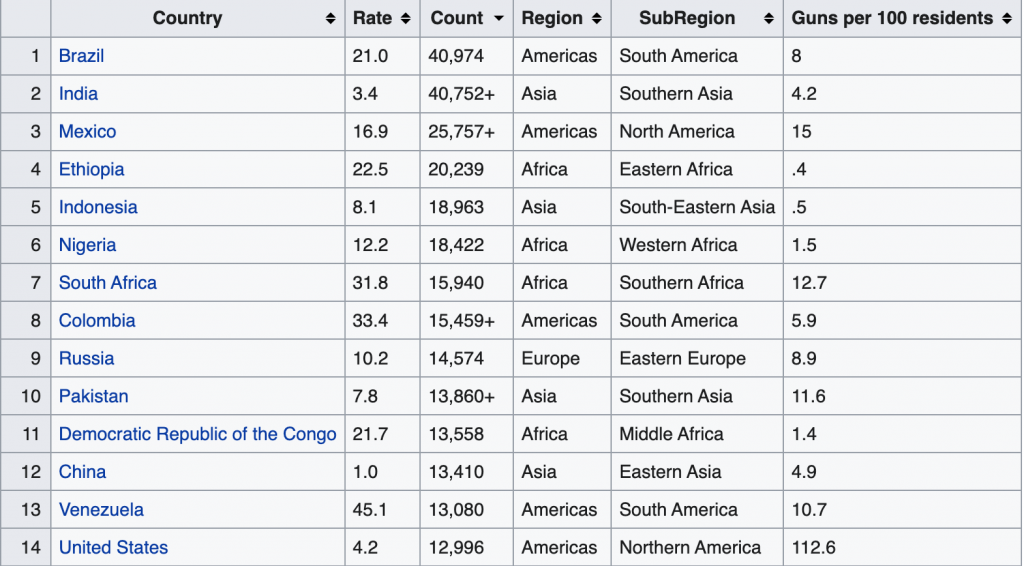This screenshot has width=1024, height=566.
Task: Open Democratic Republic of the Congo link
Action: (197, 434)
